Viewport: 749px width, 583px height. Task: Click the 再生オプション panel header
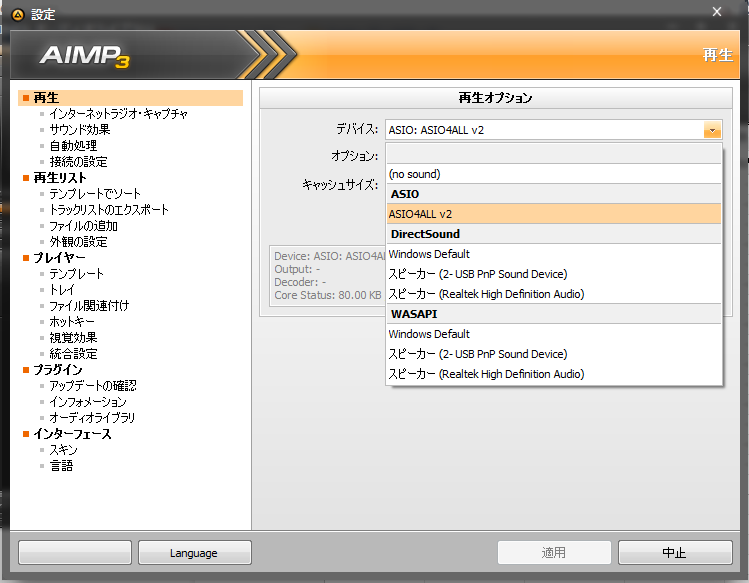pos(495,98)
